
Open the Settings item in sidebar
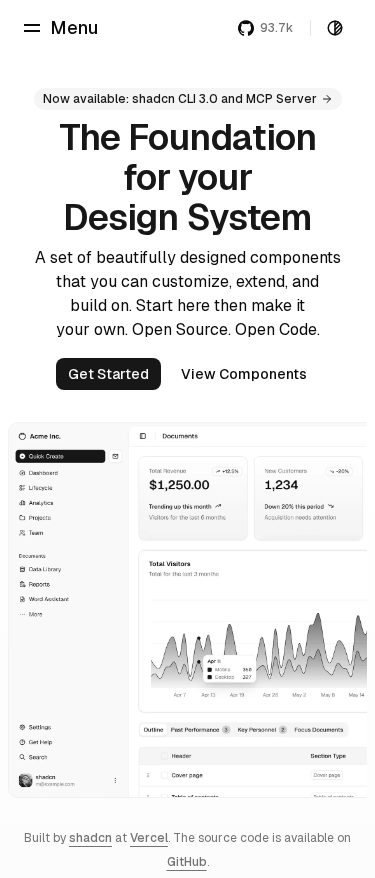[x=35, y=727]
